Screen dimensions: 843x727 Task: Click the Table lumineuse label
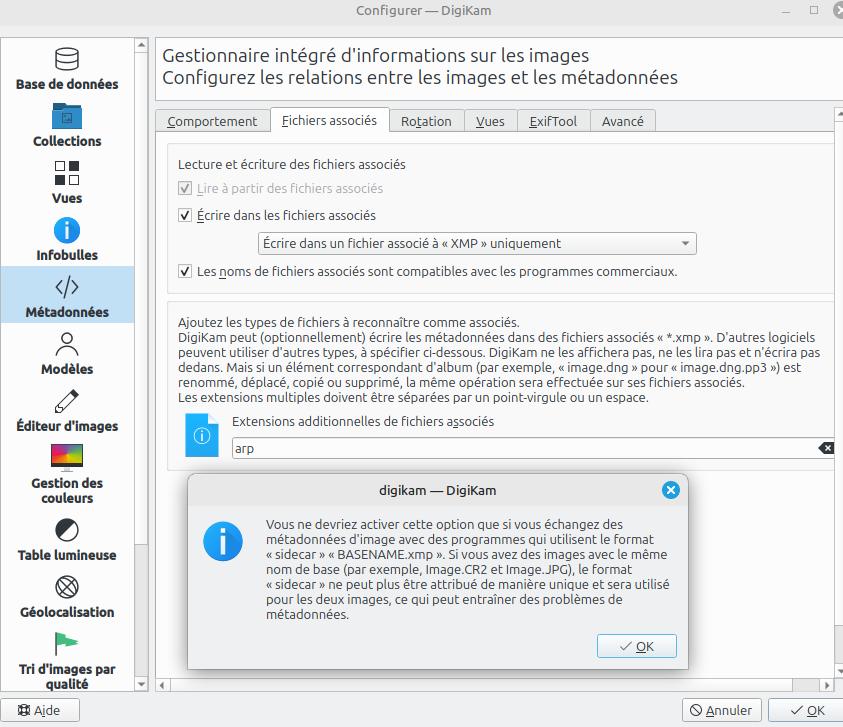67,555
